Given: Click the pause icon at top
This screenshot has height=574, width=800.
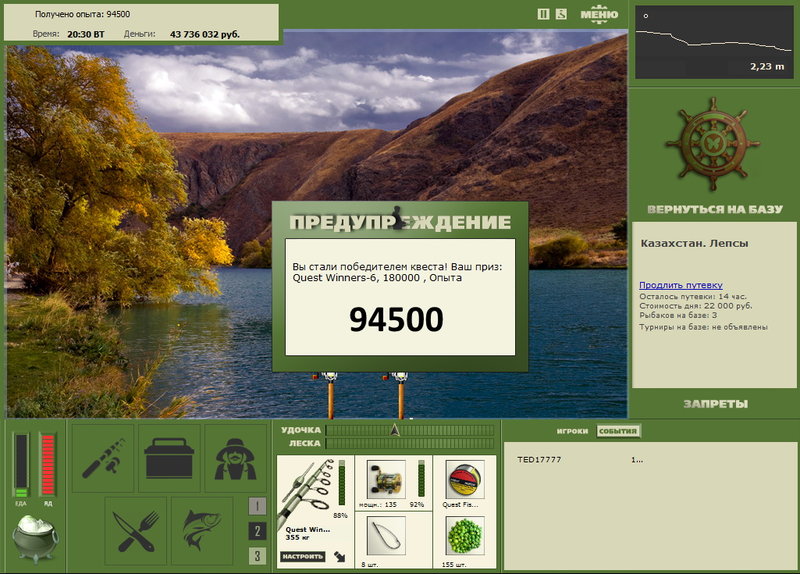Looking at the screenshot, I should [543, 14].
